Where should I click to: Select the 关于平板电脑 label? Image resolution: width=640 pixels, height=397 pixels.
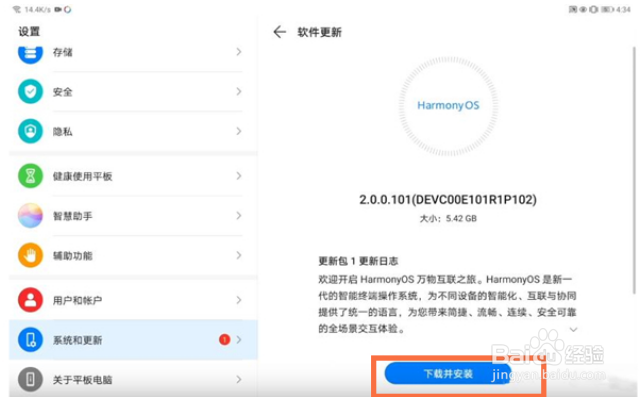[82, 380]
